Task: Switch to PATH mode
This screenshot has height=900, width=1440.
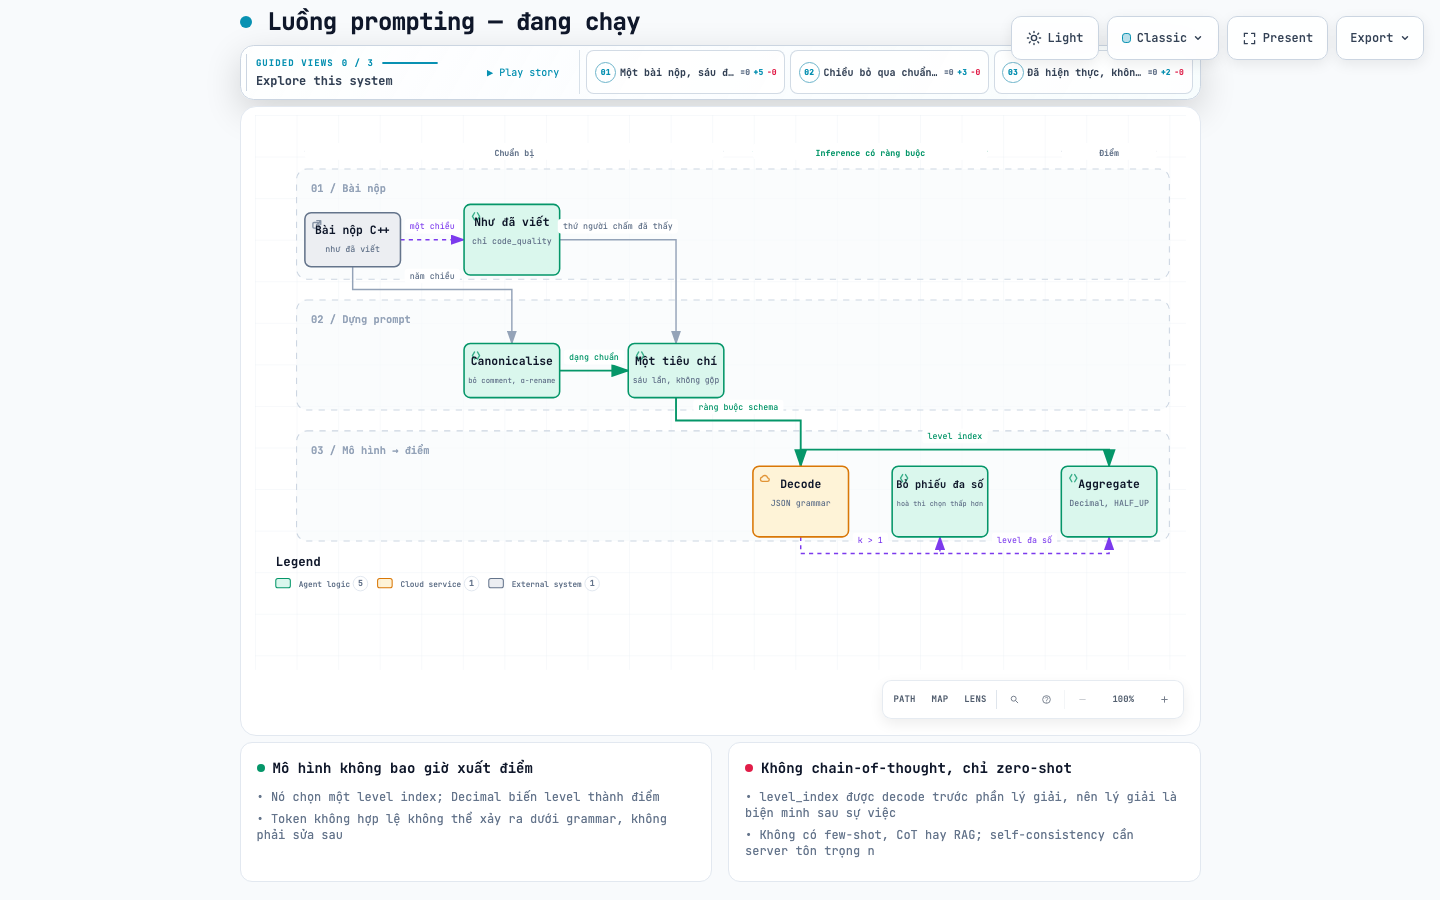Action: pos(905,700)
